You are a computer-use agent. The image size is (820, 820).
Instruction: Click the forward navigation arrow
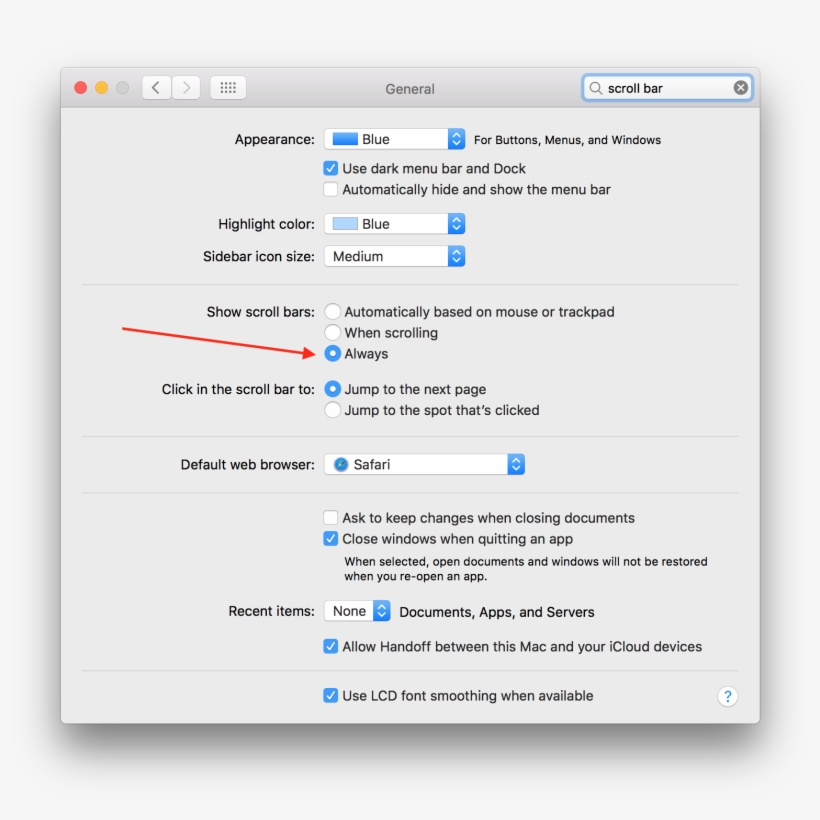pos(186,87)
